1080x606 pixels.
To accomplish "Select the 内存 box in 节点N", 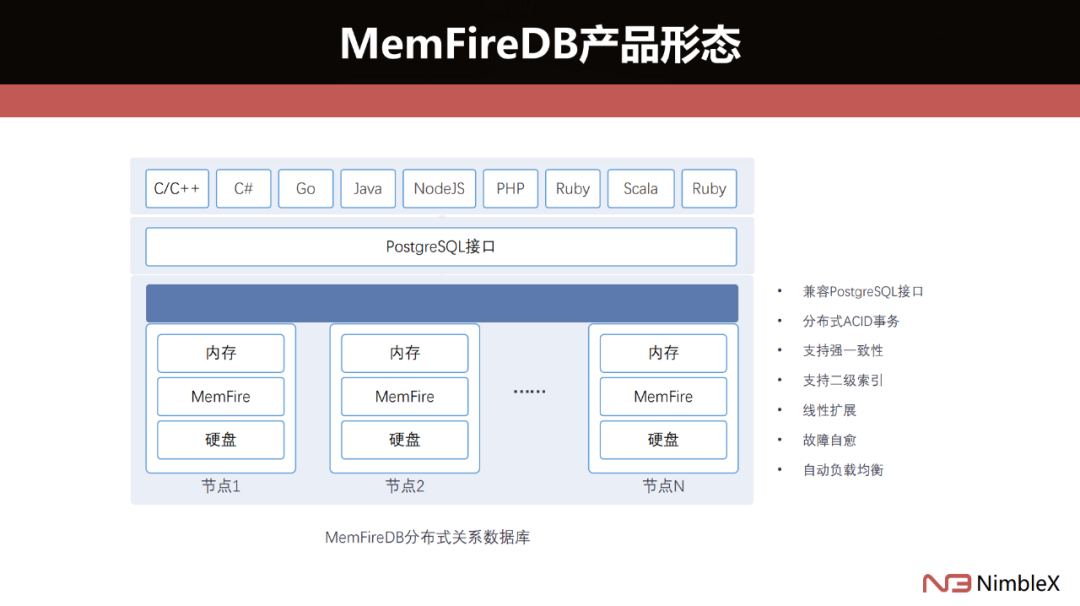I will 663,353.
